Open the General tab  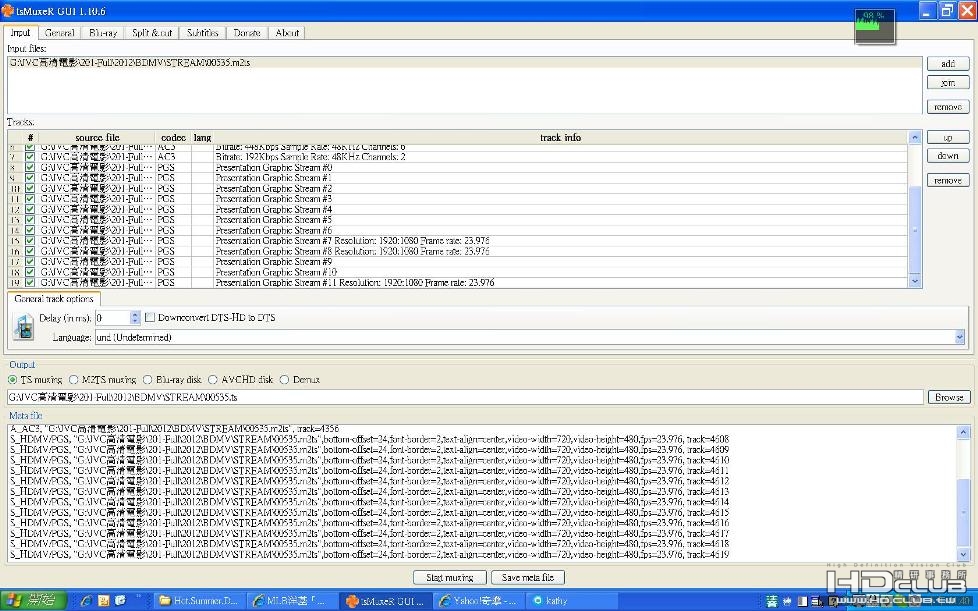[x=60, y=32]
